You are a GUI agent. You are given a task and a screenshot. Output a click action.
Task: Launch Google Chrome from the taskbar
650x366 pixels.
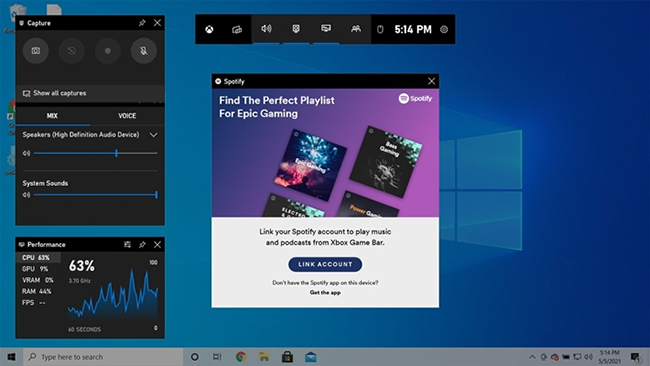[241, 357]
